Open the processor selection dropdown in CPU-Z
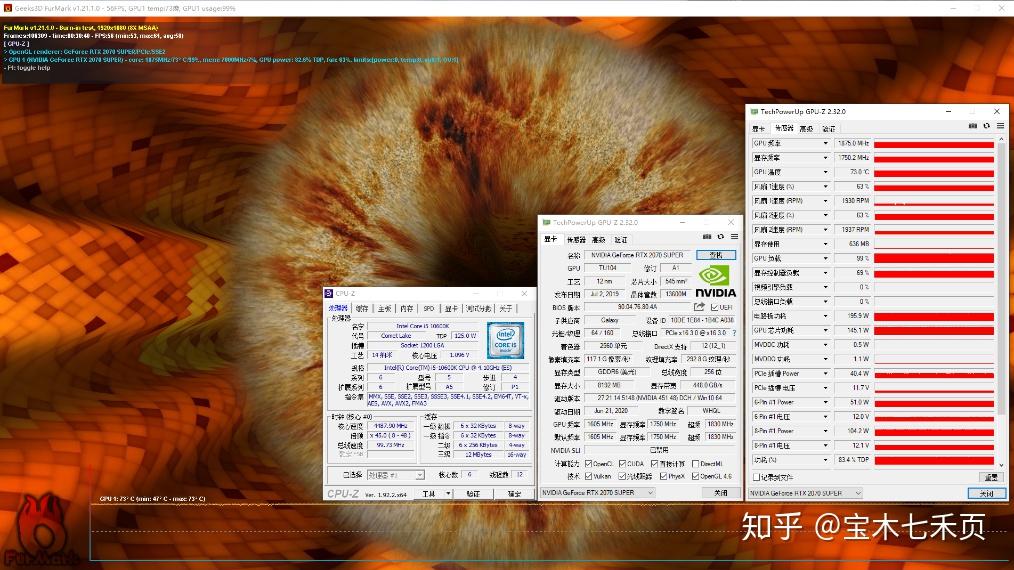 (396, 475)
